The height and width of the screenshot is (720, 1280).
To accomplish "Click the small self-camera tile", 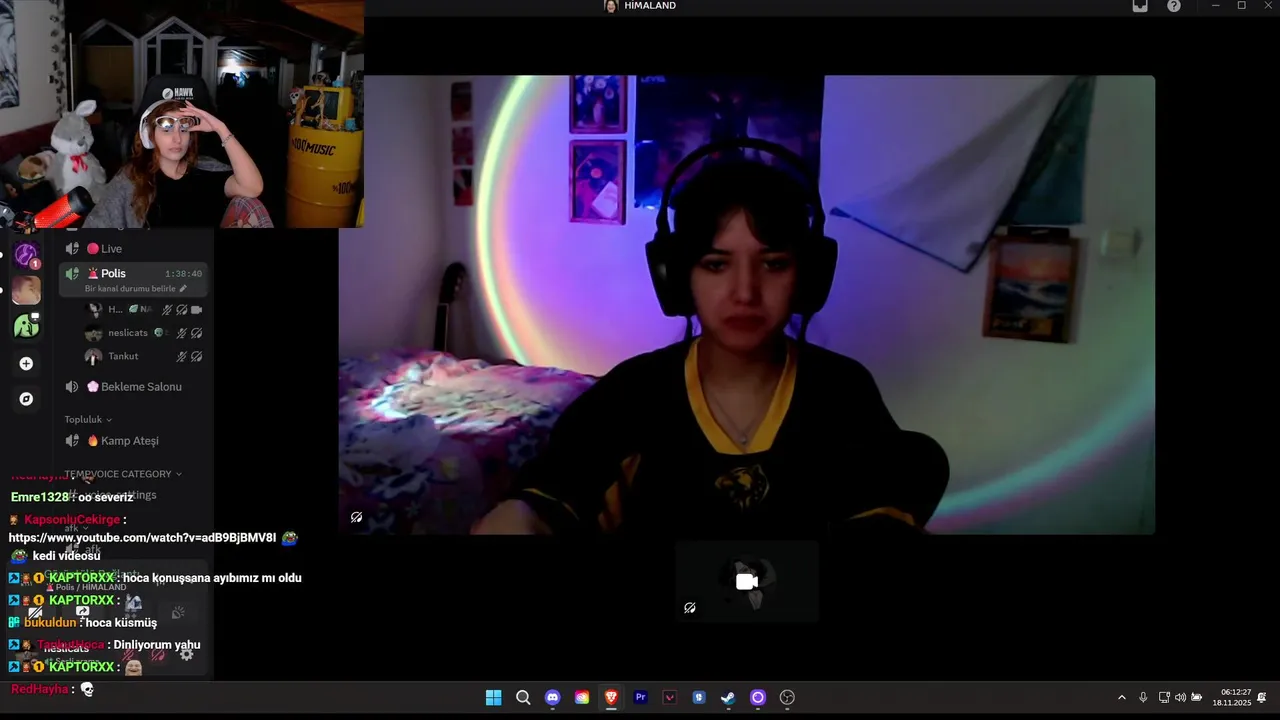I will 746,581.
